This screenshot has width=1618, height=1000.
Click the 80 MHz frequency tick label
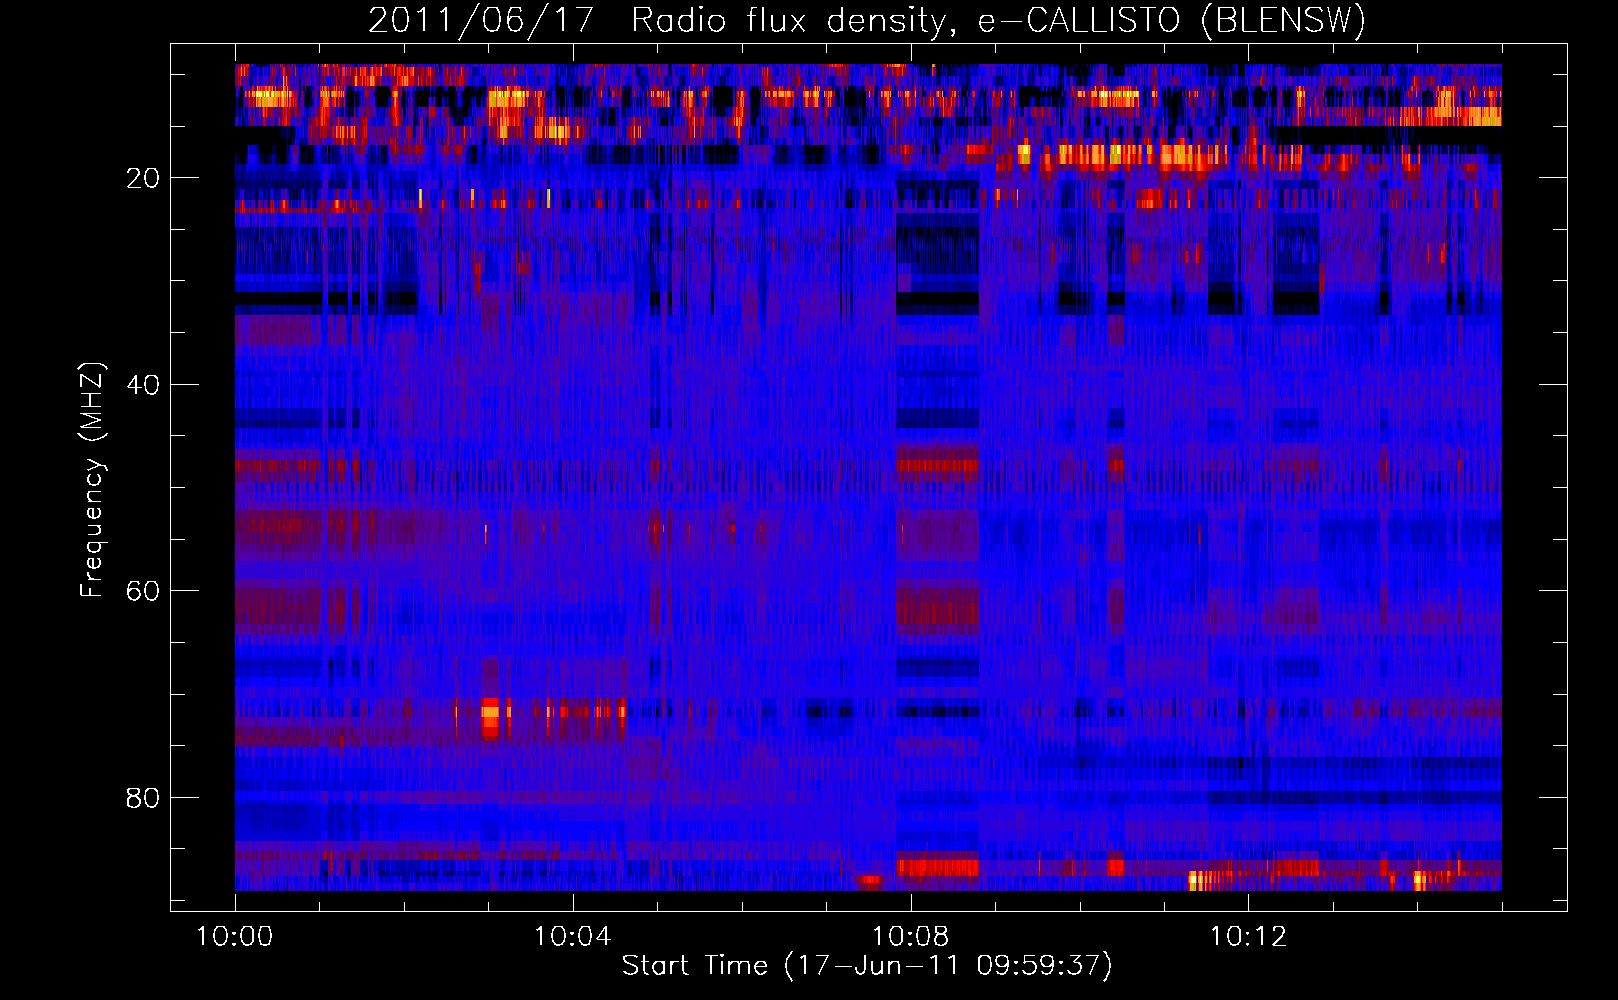point(144,798)
